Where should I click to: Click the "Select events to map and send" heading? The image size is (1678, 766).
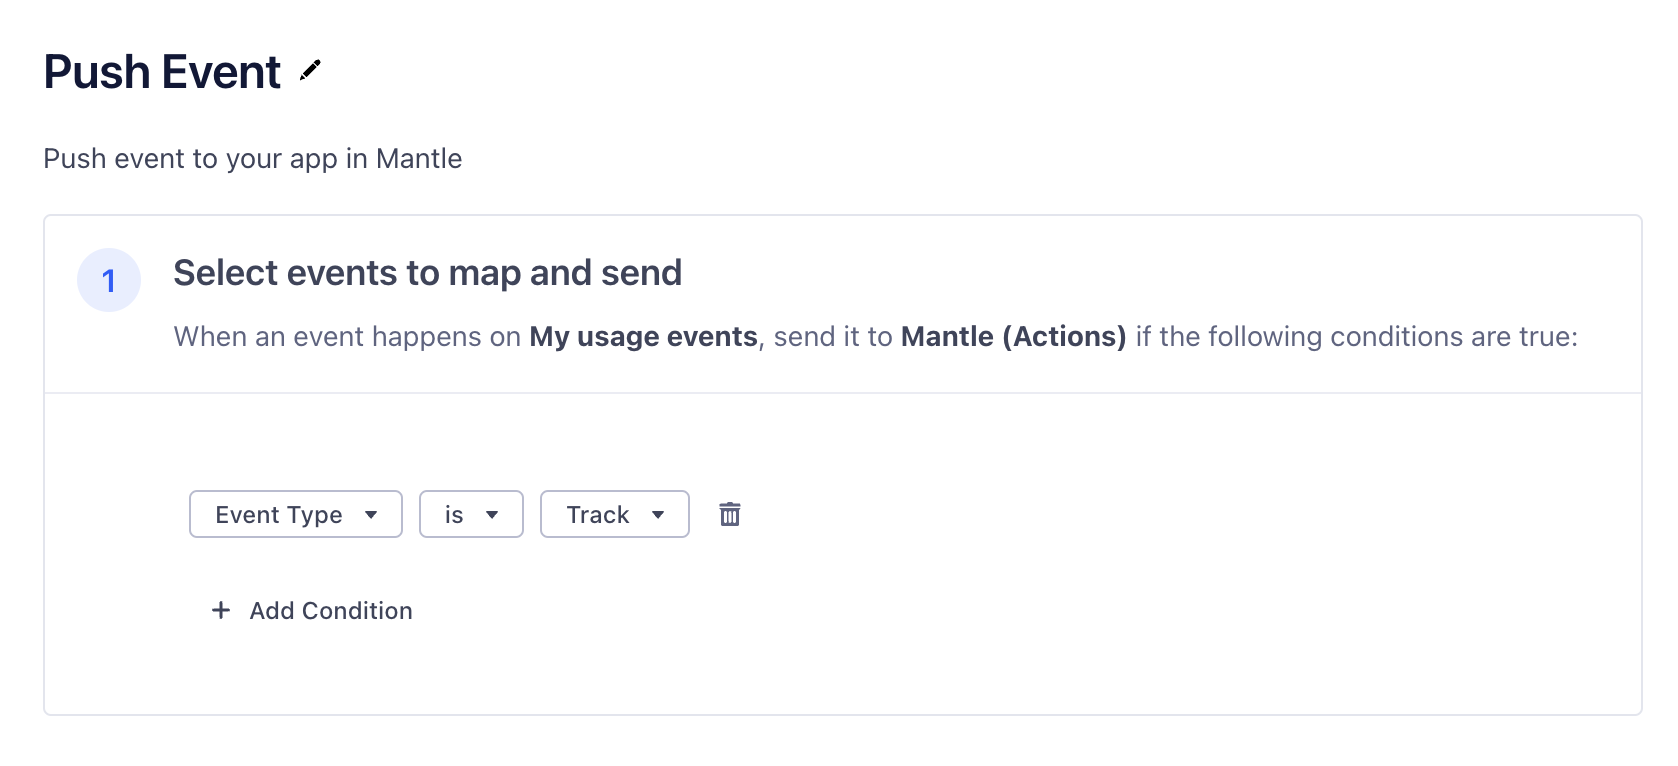click(427, 273)
